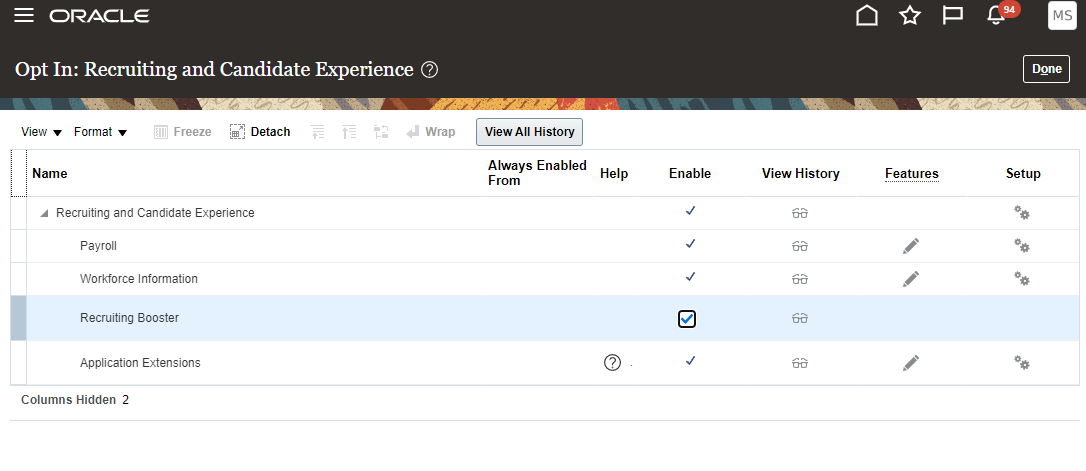Open help icon for Application Extensions

[x=613, y=363]
